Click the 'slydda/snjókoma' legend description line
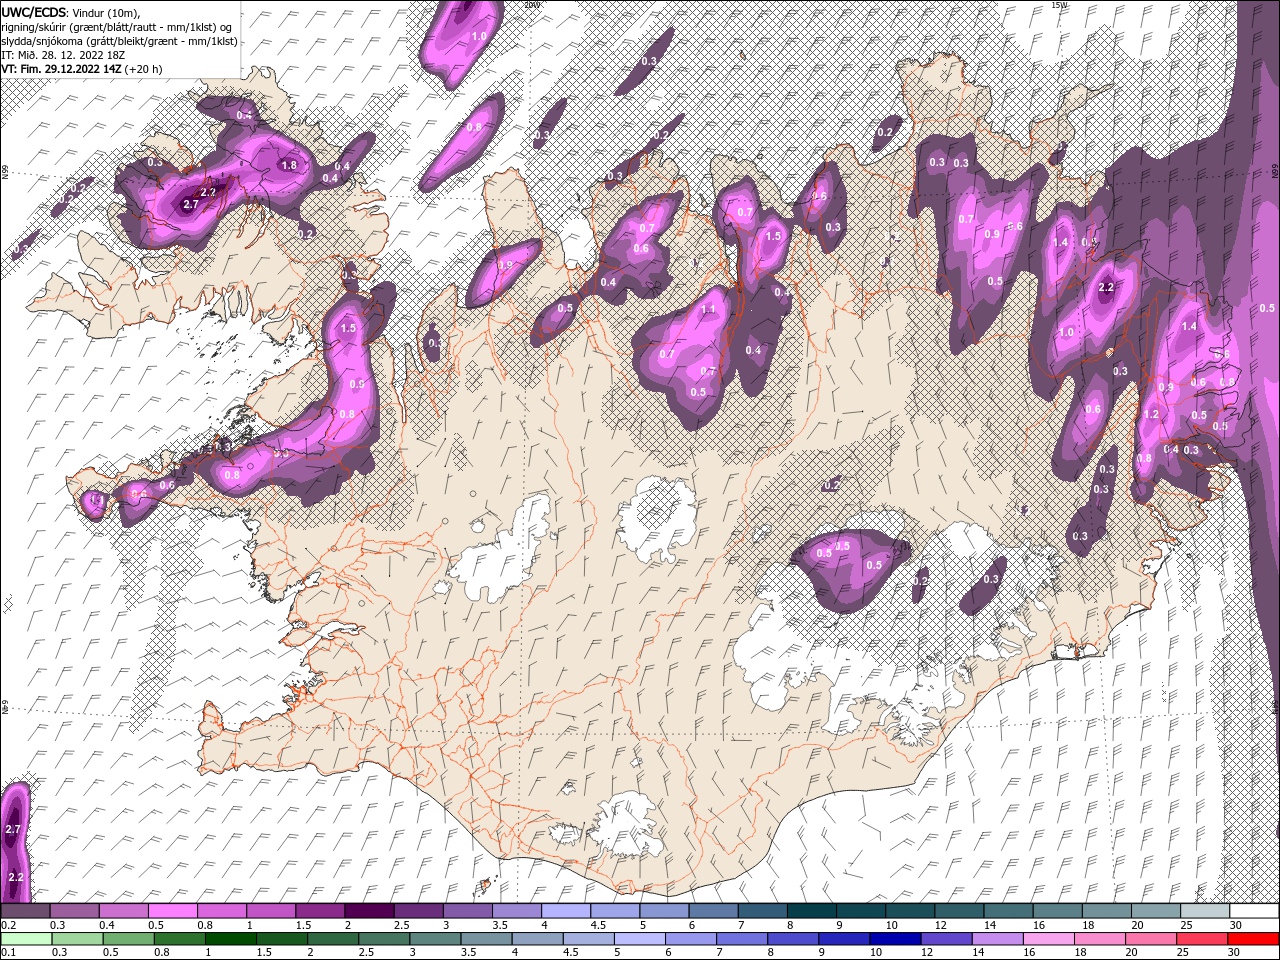 [x=119, y=41]
